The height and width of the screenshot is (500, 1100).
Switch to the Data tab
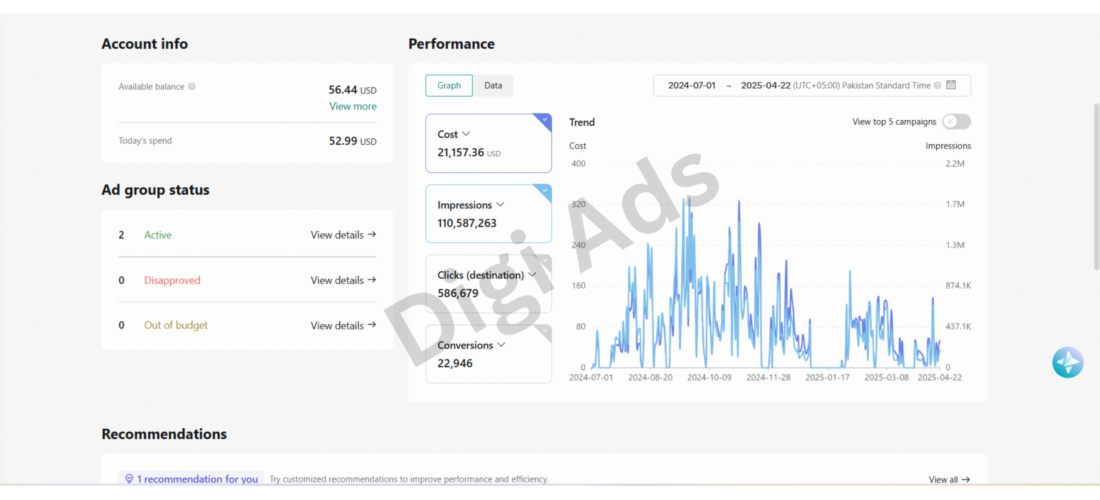coord(493,86)
